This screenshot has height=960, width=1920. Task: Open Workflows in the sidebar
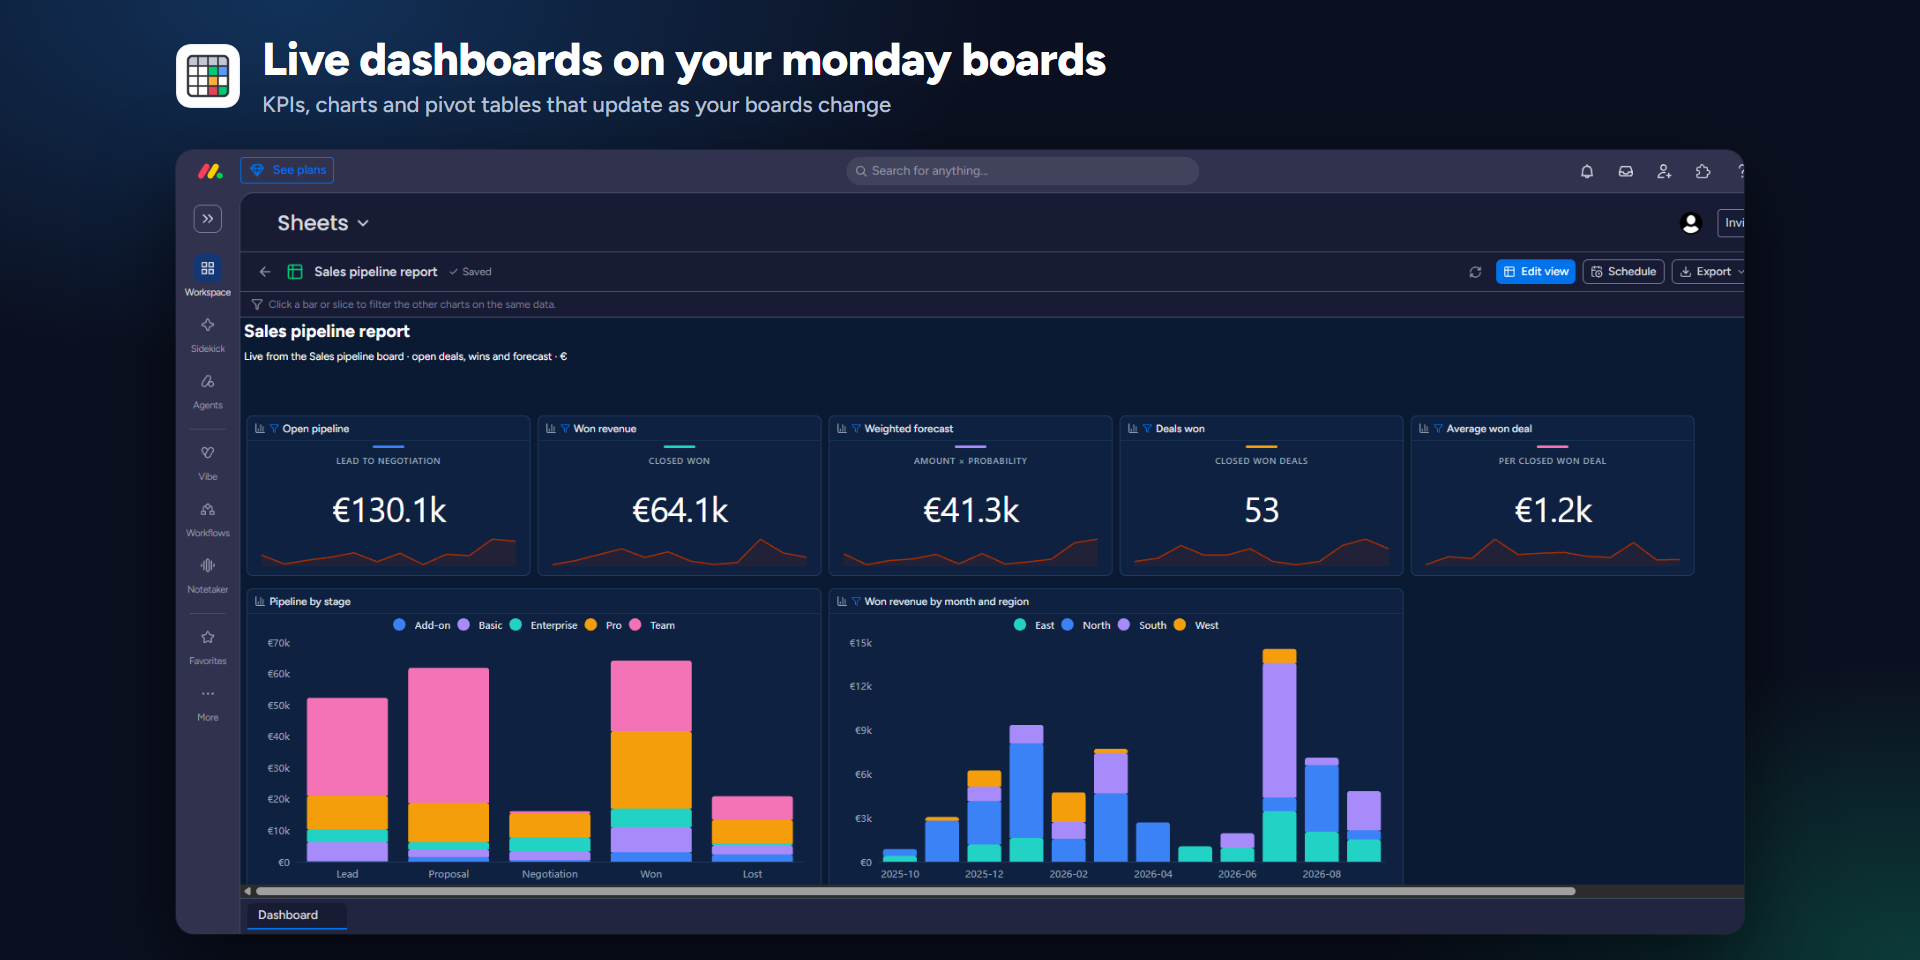pos(208,518)
